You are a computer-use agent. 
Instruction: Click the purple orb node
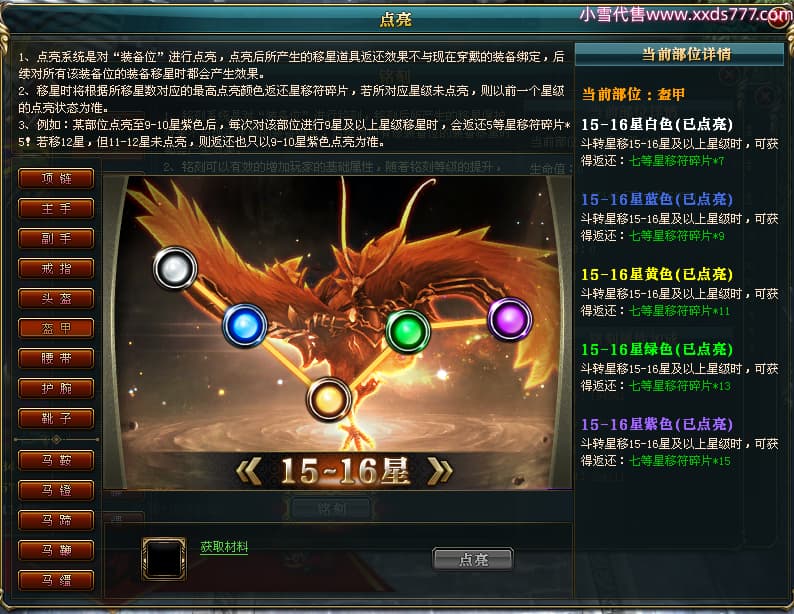coord(510,319)
